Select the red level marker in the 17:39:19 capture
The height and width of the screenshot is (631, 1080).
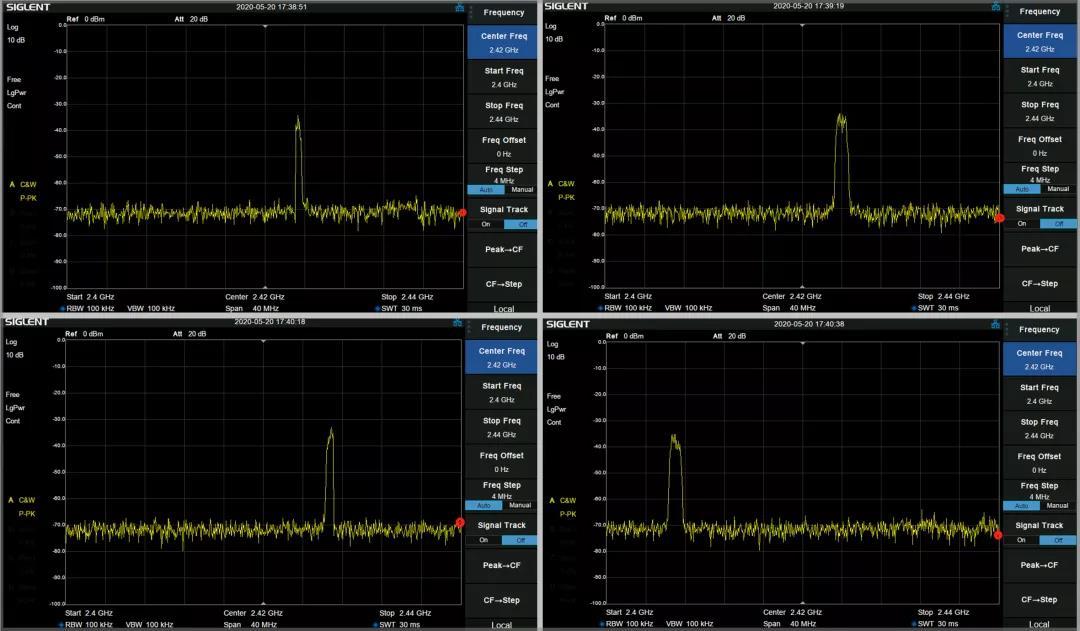pyautogui.click(x=999, y=218)
